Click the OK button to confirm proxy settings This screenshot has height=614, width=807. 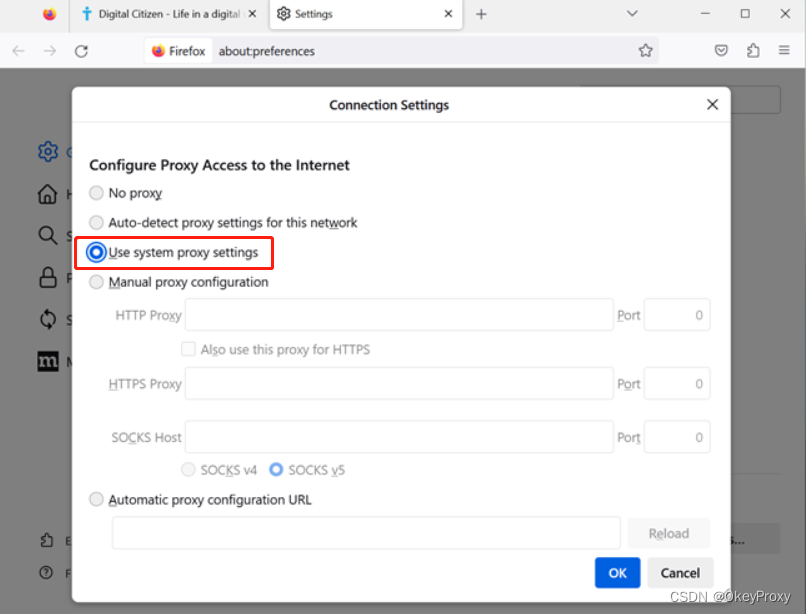(x=617, y=572)
